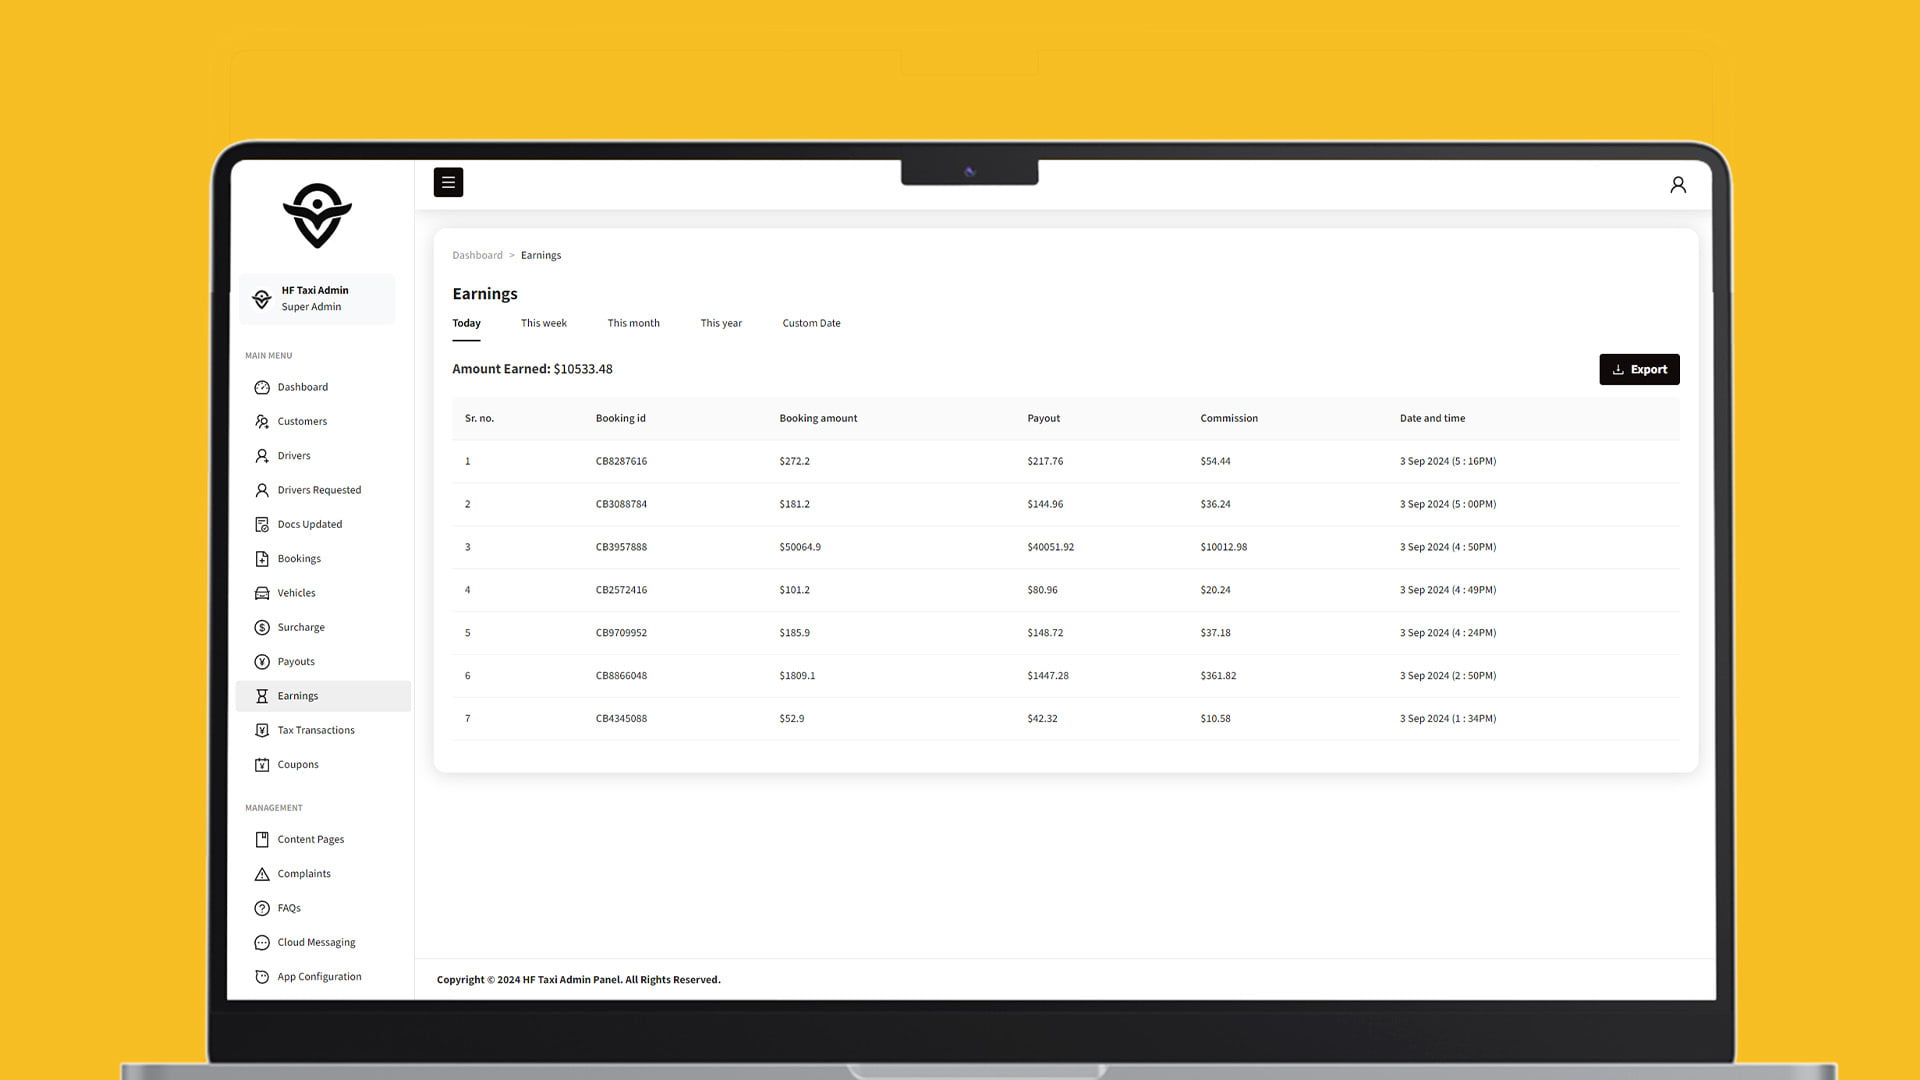Click the Cloud Messaging chat icon

click(262, 943)
